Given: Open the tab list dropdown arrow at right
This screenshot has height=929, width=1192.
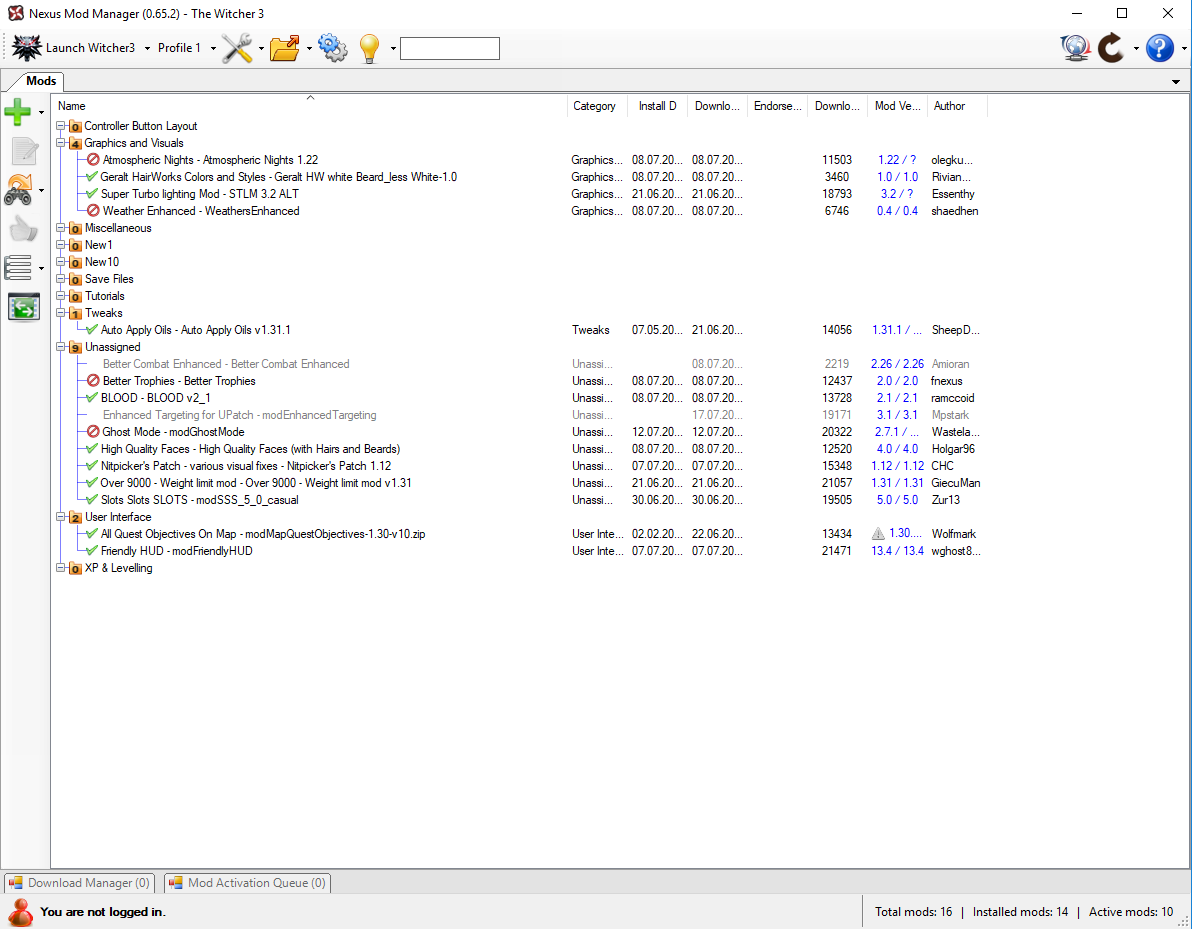Looking at the screenshot, I should tap(1176, 81).
